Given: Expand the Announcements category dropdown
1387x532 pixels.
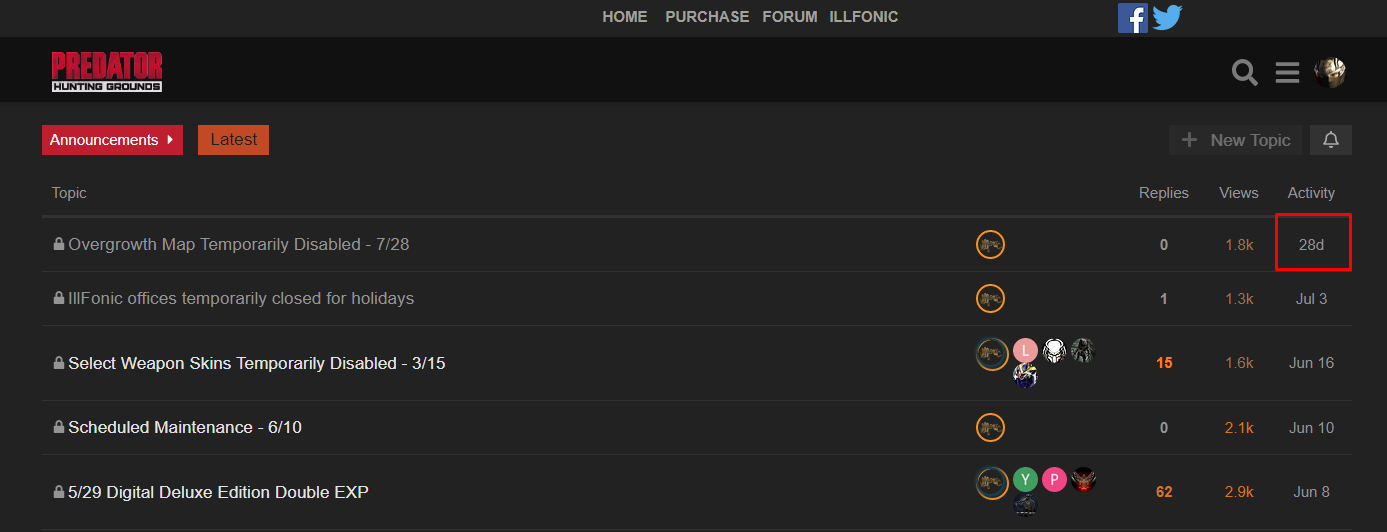Looking at the screenshot, I should pos(112,140).
